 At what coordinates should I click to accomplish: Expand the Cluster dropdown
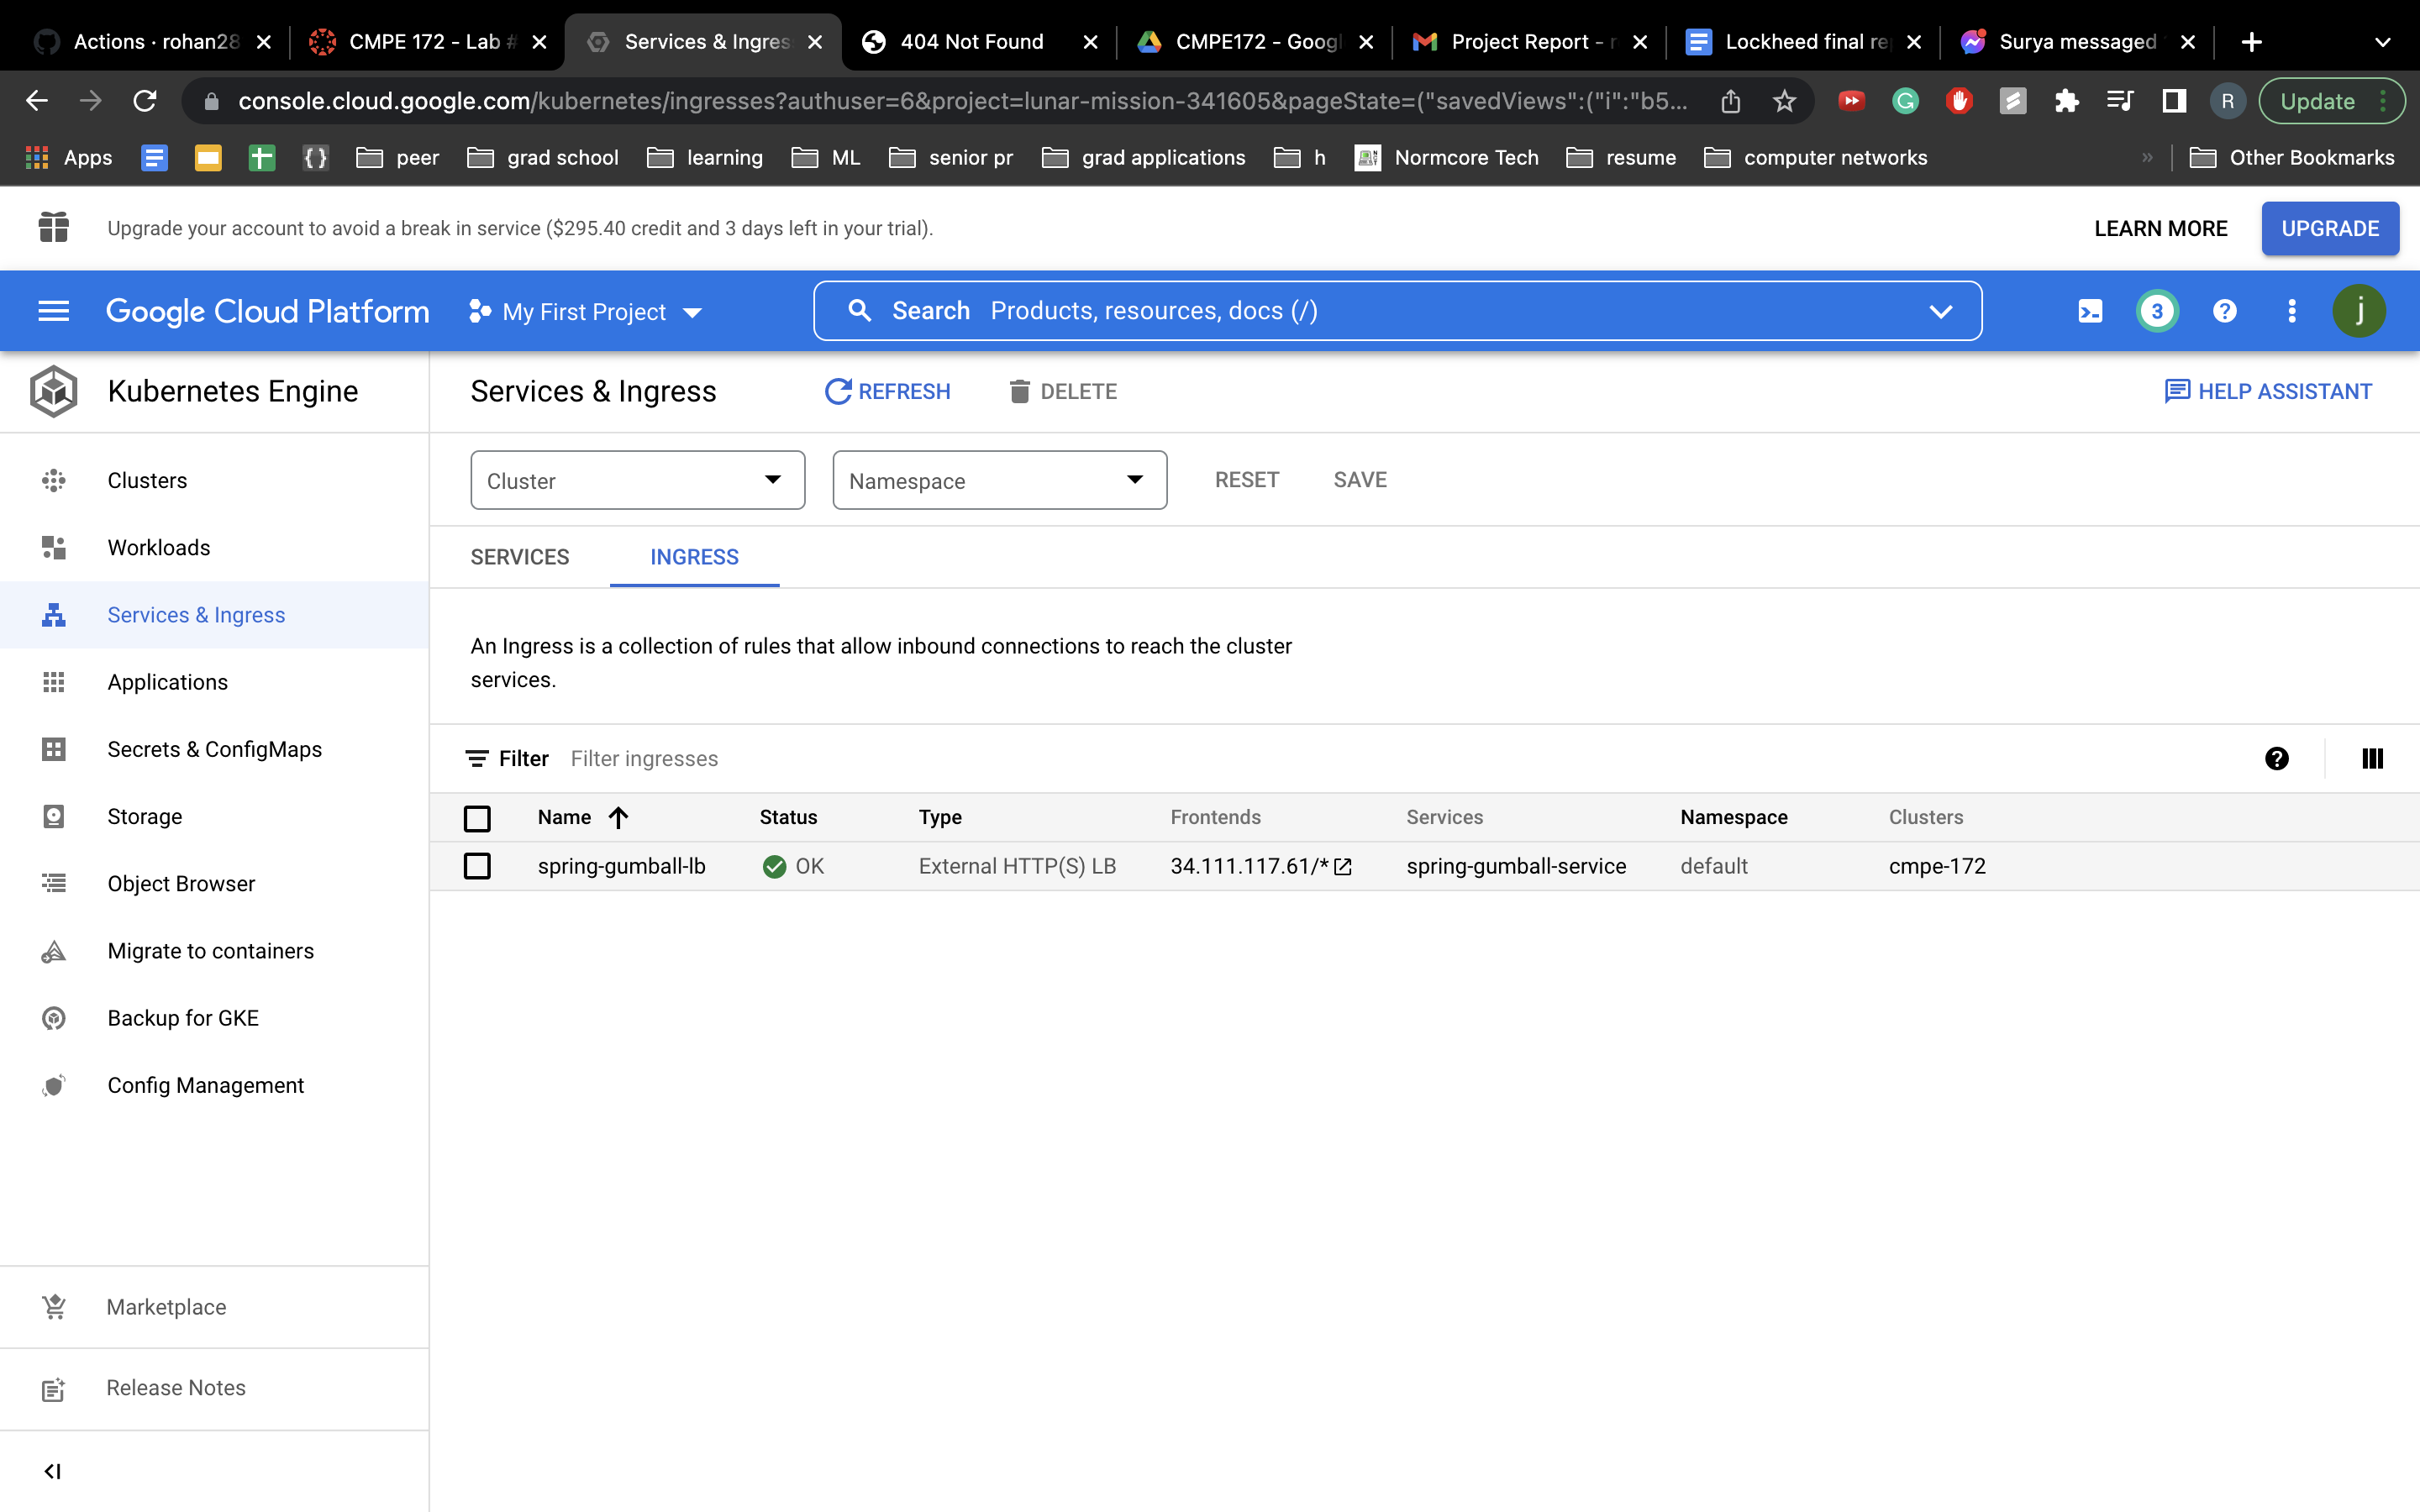point(637,480)
